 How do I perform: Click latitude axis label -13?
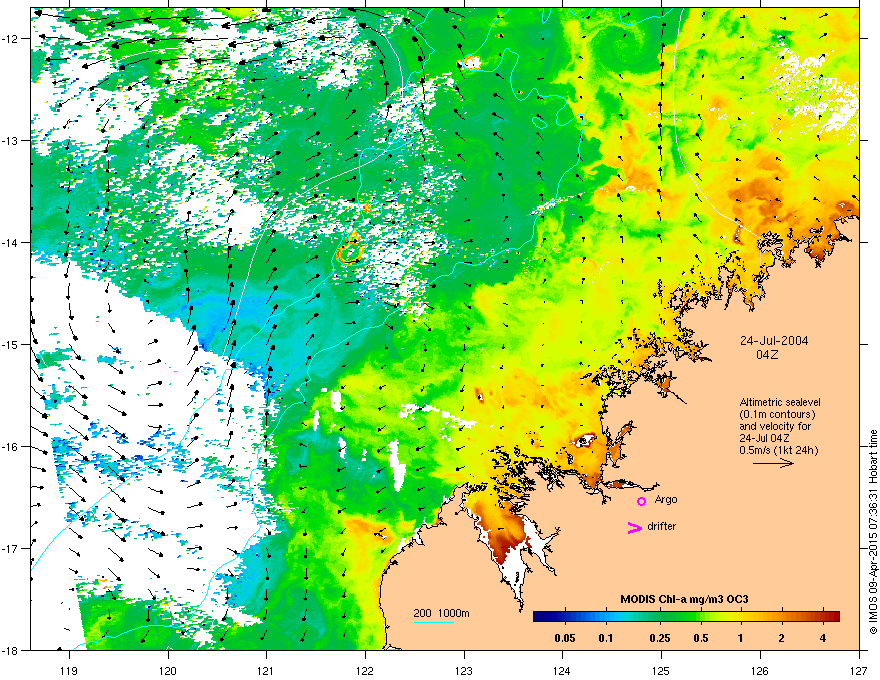[x=10, y=140]
